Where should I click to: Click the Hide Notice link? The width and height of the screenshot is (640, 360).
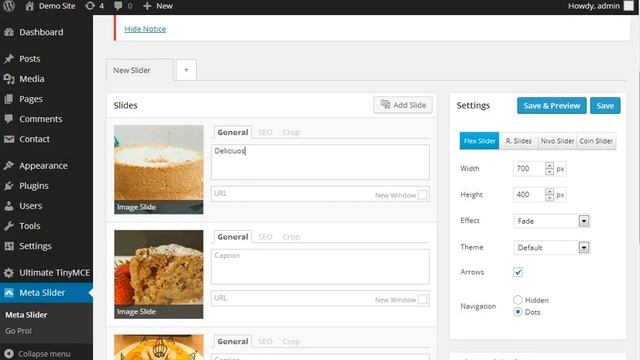coord(145,29)
